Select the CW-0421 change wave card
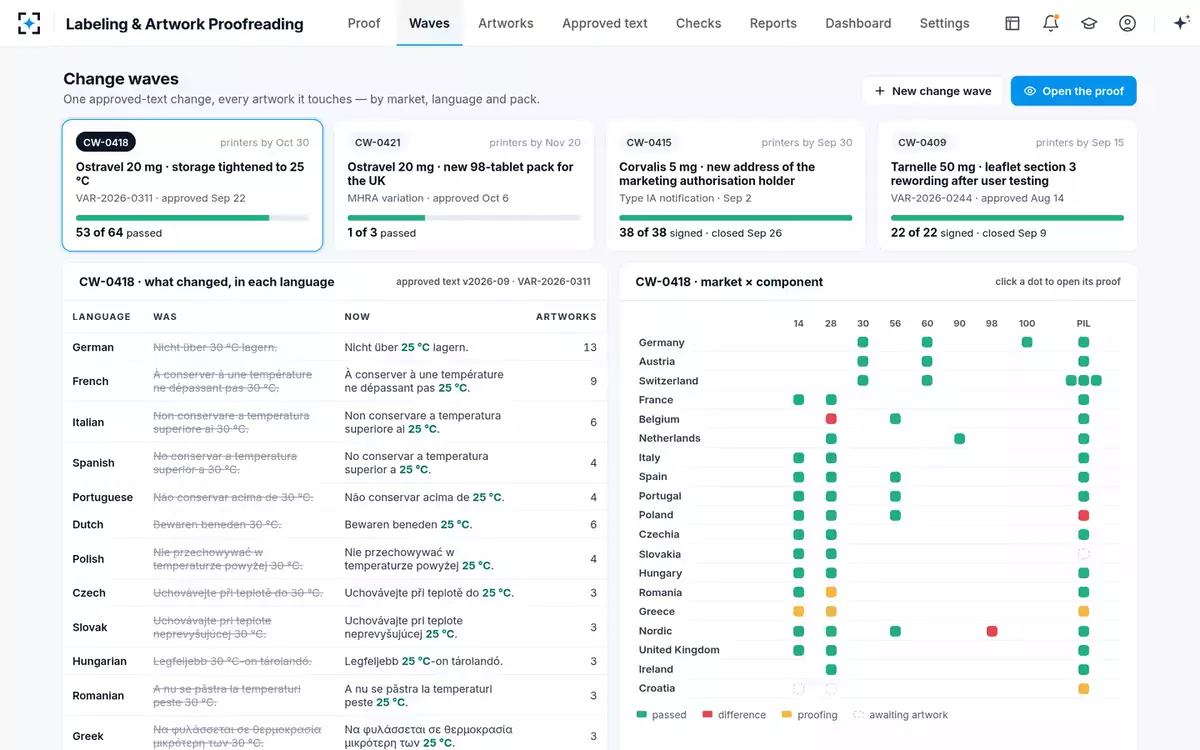Viewport: 1200px width, 750px height. (x=464, y=186)
